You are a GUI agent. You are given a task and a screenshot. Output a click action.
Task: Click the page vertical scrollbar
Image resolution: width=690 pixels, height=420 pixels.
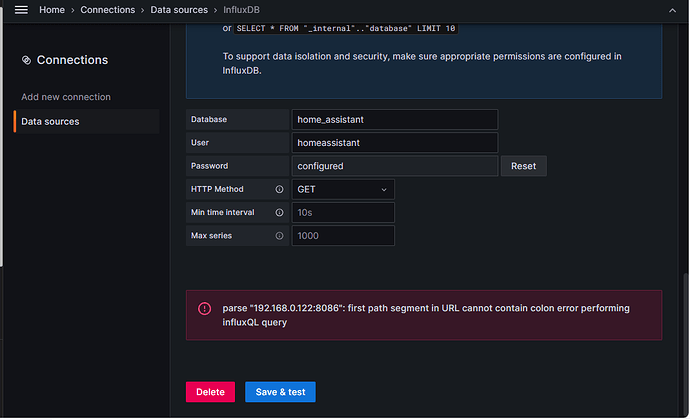pyautogui.click(x=686, y=343)
